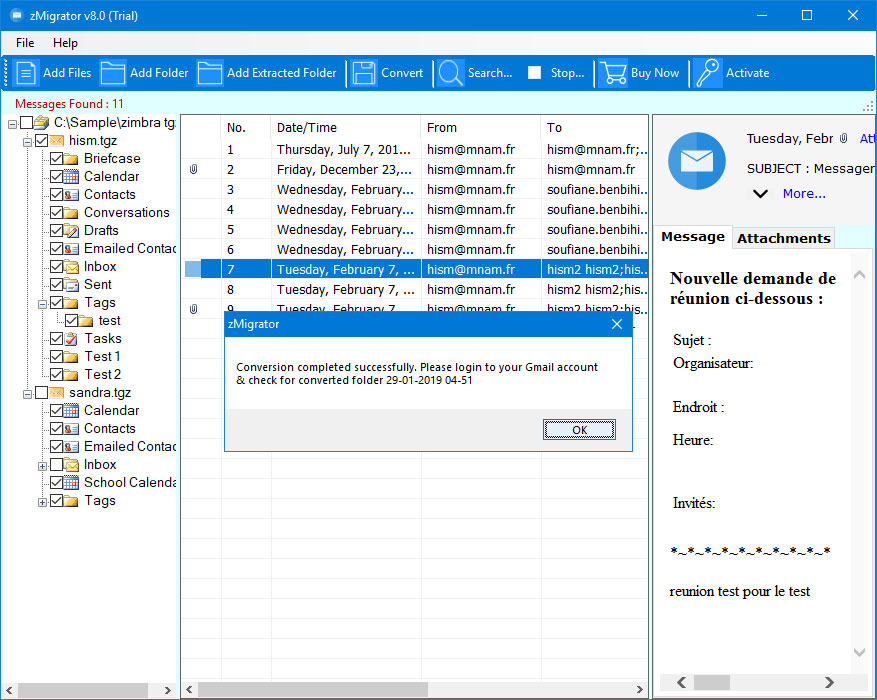Select the Test 2 folder in tree

pyautogui.click(x=102, y=375)
